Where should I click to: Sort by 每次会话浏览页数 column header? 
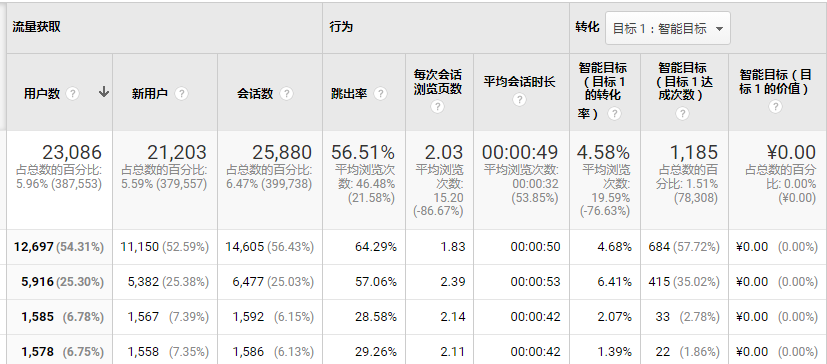438,82
